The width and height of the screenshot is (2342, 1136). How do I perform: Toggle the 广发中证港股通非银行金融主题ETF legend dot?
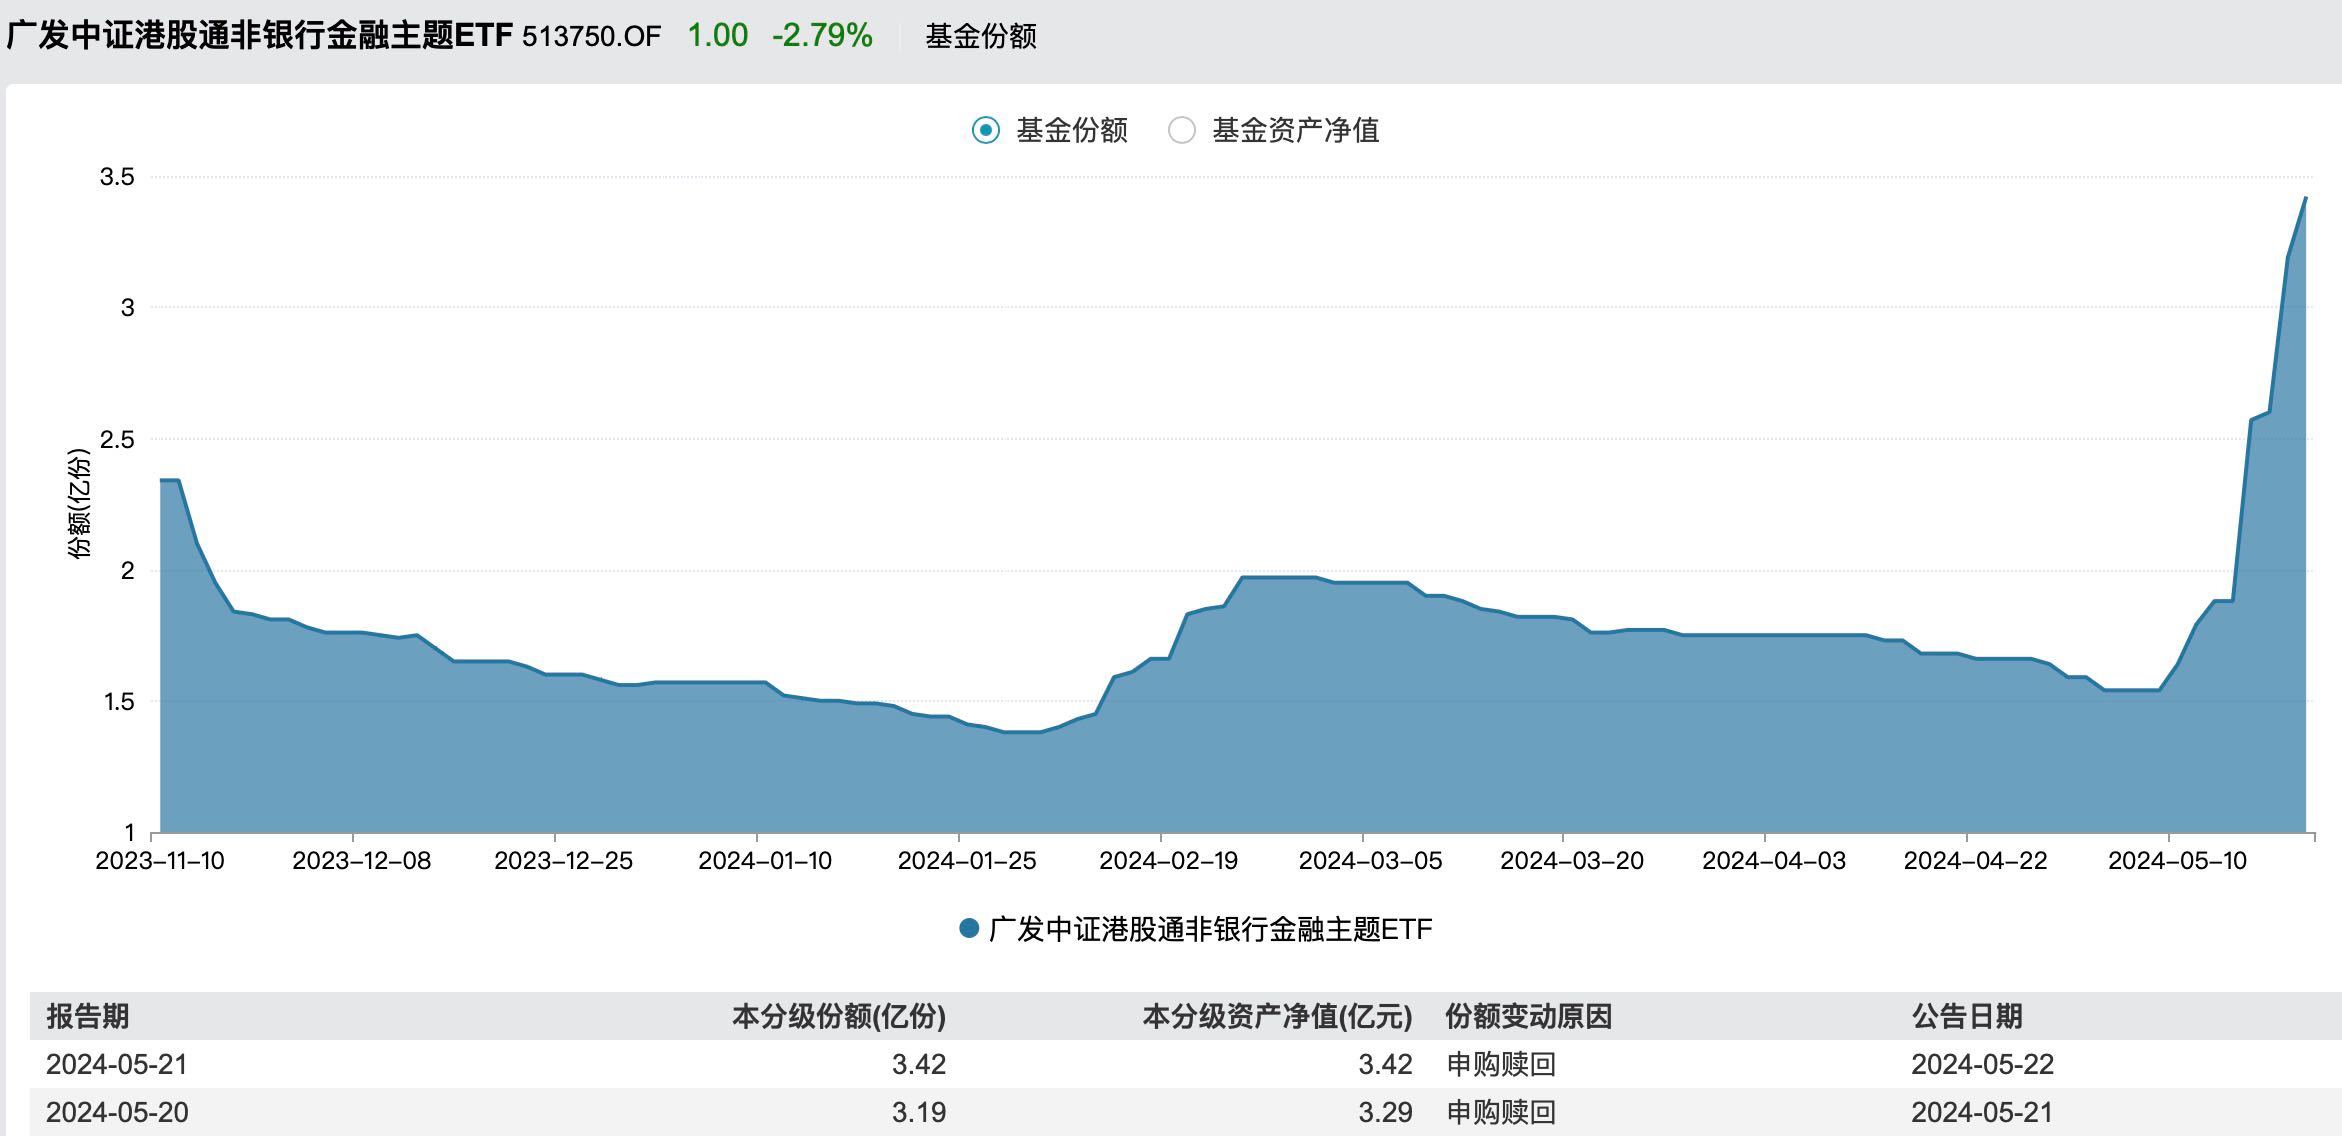[968, 928]
